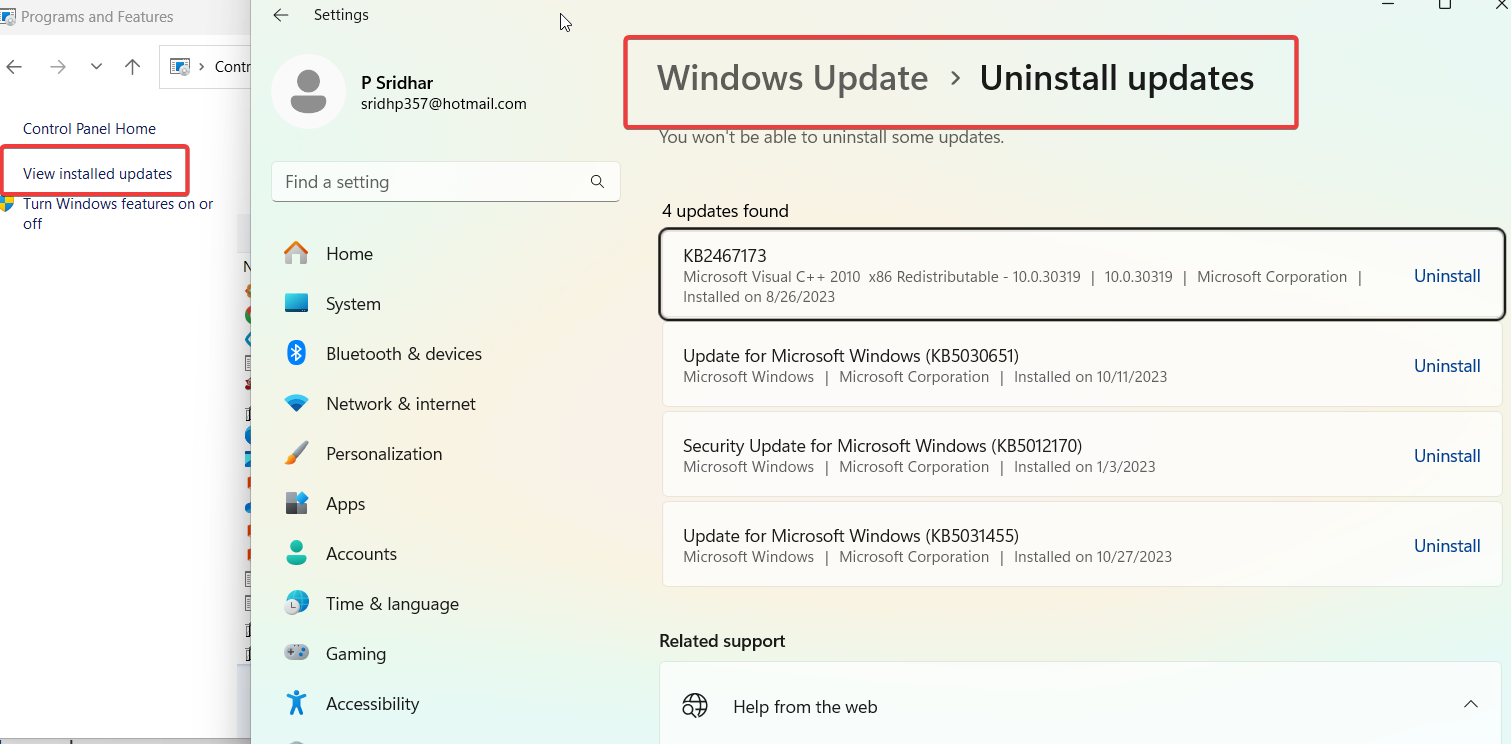The image size is (1511, 744).
Task: Navigate back using the Settings back arrow
Action: coord(280,15)
